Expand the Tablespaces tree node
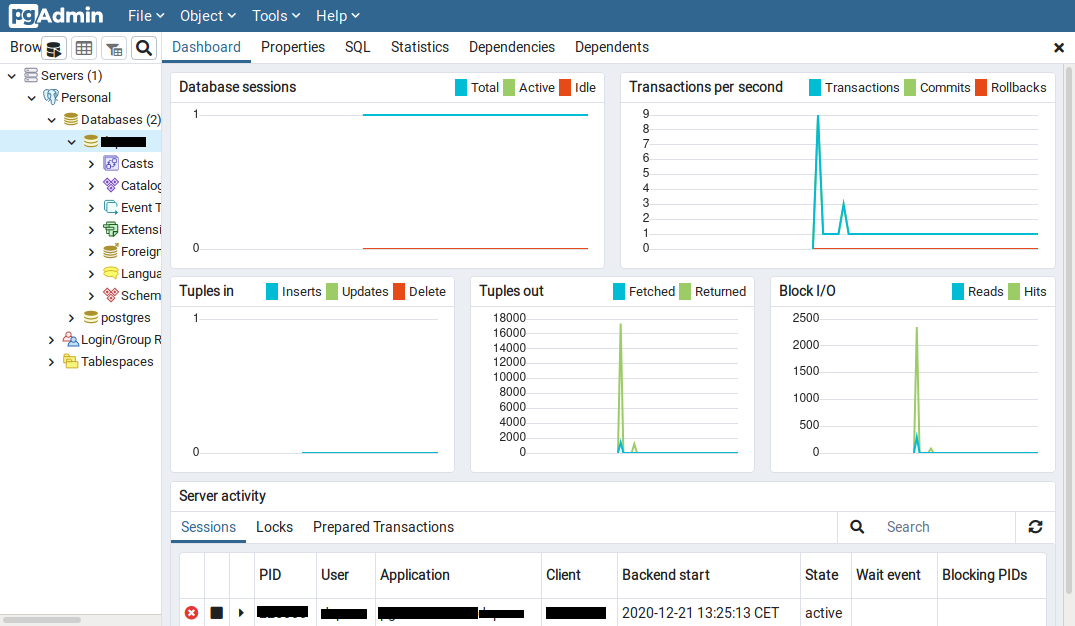The width and height of the screenshot is (1075, 626). (x=51, y=362)
